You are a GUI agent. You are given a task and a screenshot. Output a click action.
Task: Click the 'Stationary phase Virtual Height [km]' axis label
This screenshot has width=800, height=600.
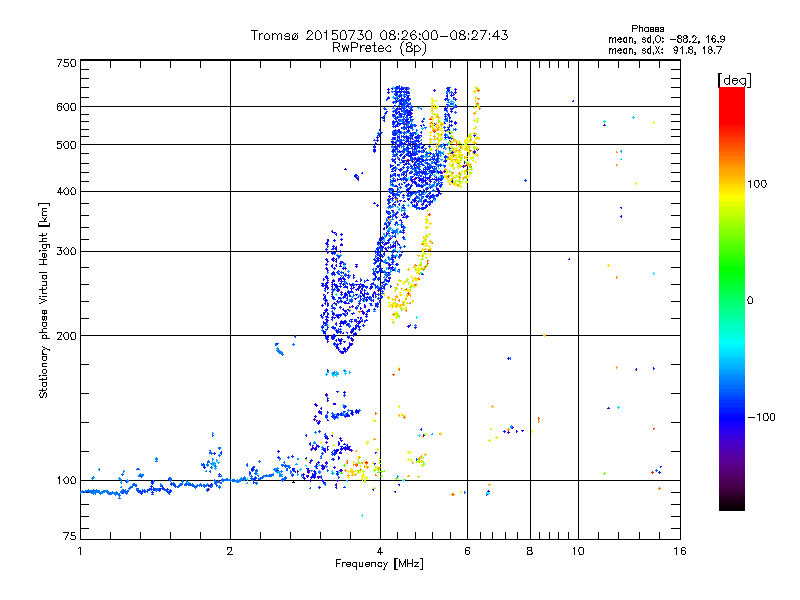[x=44, y=300]
